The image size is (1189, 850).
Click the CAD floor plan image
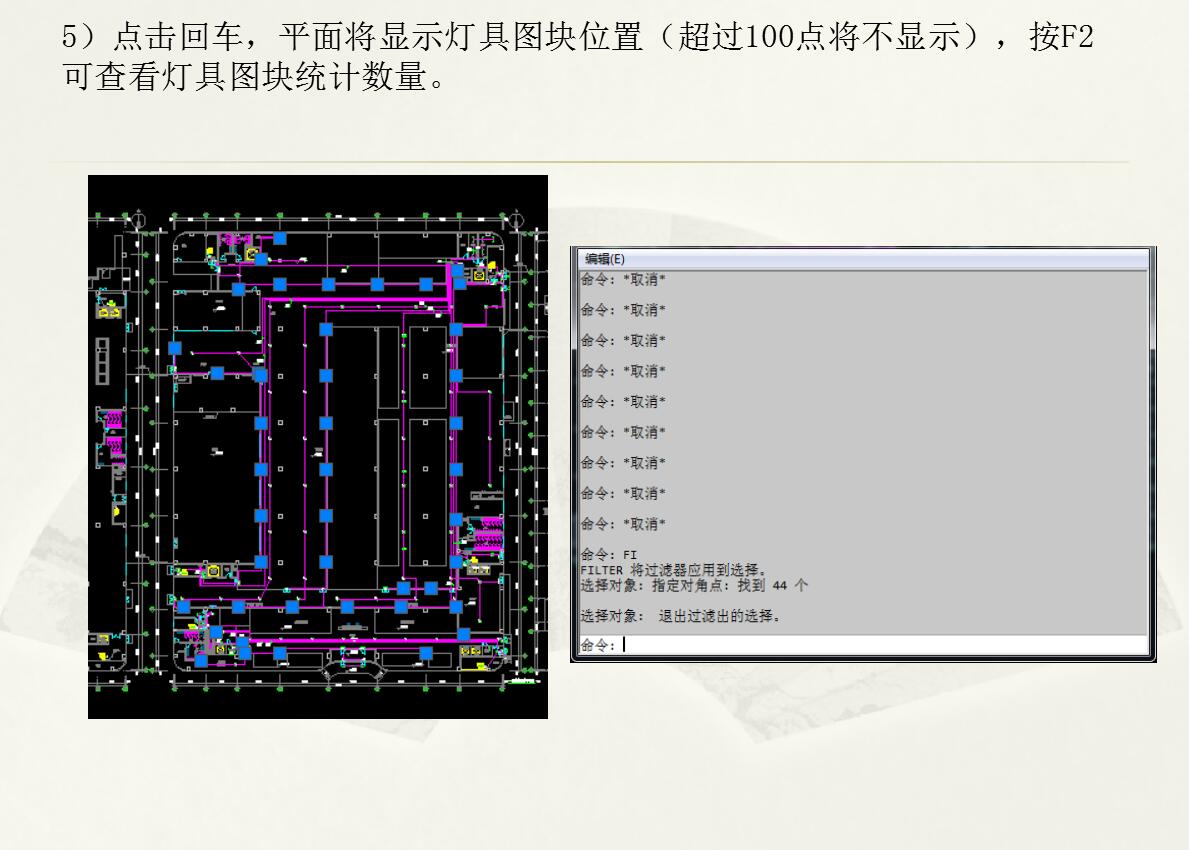point(318,446)
